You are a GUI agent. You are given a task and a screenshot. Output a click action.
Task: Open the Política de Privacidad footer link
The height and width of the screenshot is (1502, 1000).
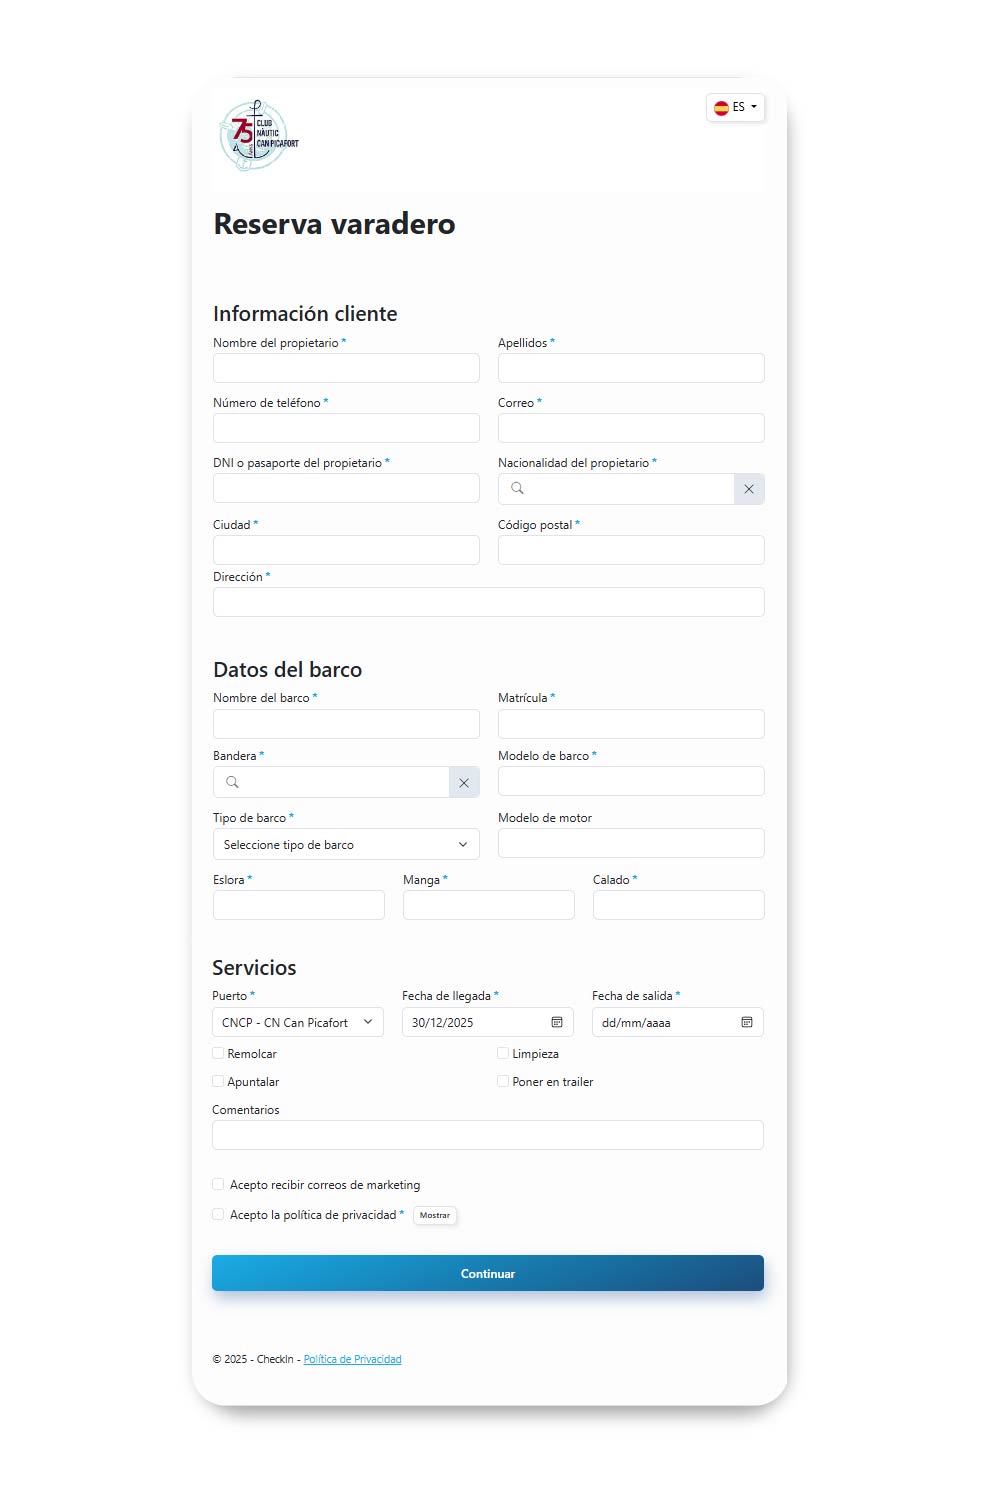click(x=352, y=1359)
